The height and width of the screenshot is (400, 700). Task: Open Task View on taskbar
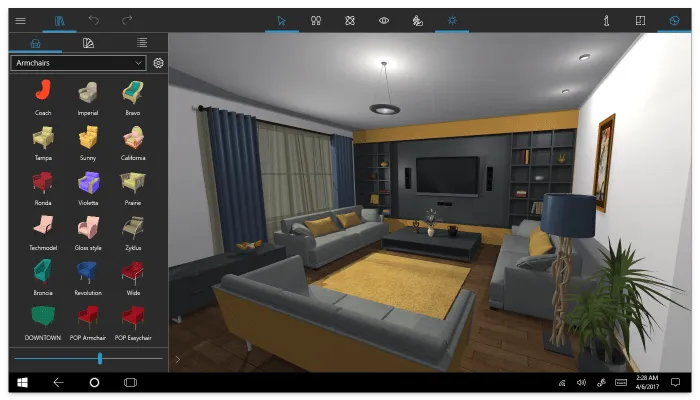point(130,383)
